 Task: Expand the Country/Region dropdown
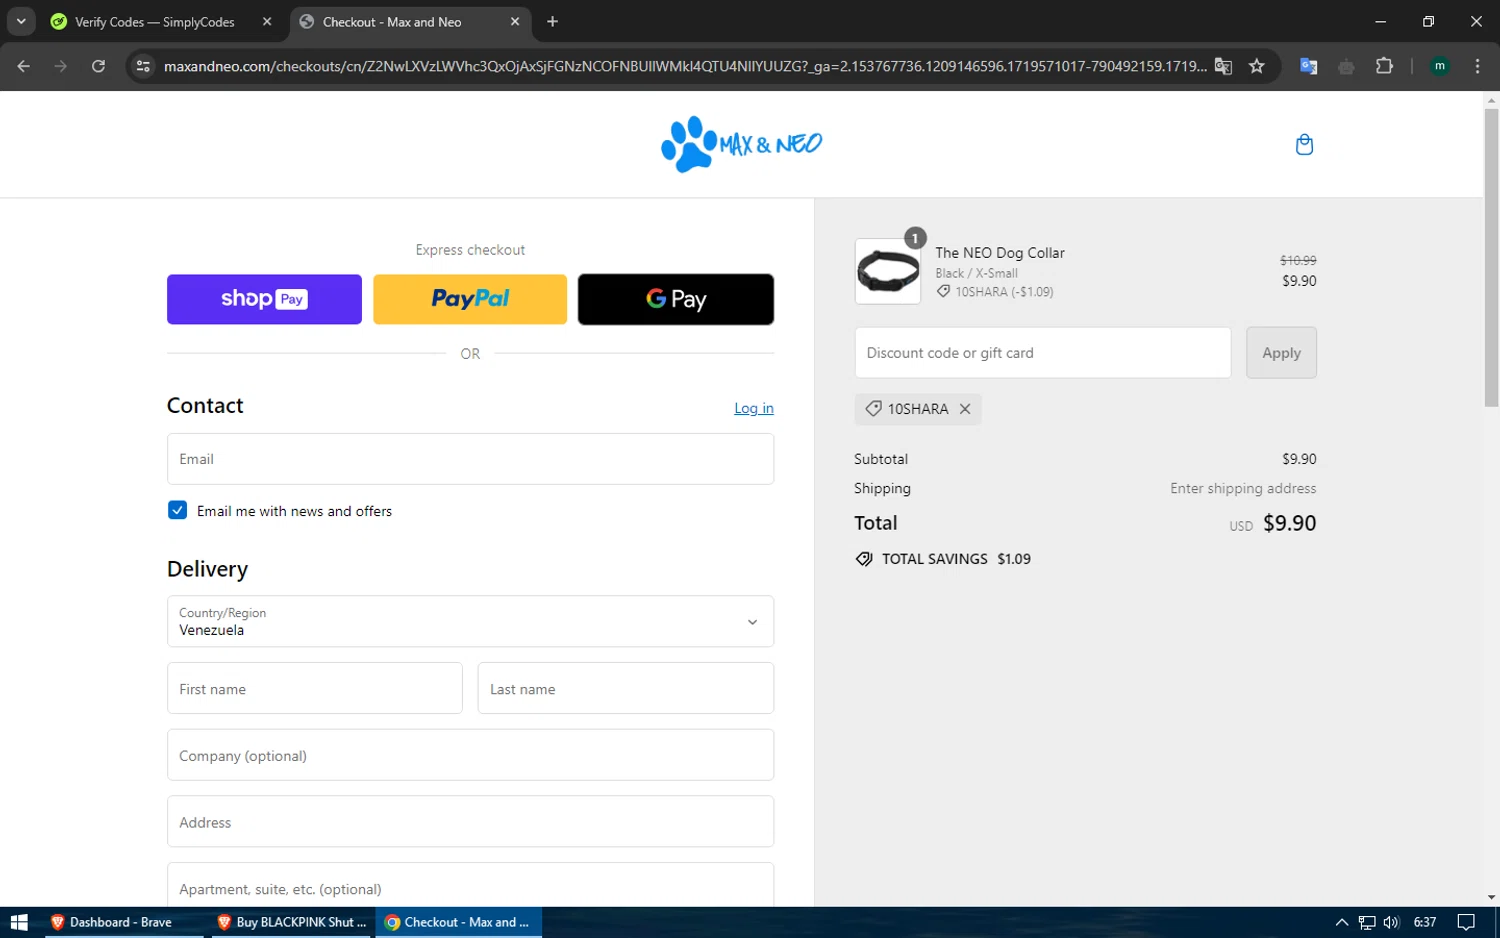(470, 621)
